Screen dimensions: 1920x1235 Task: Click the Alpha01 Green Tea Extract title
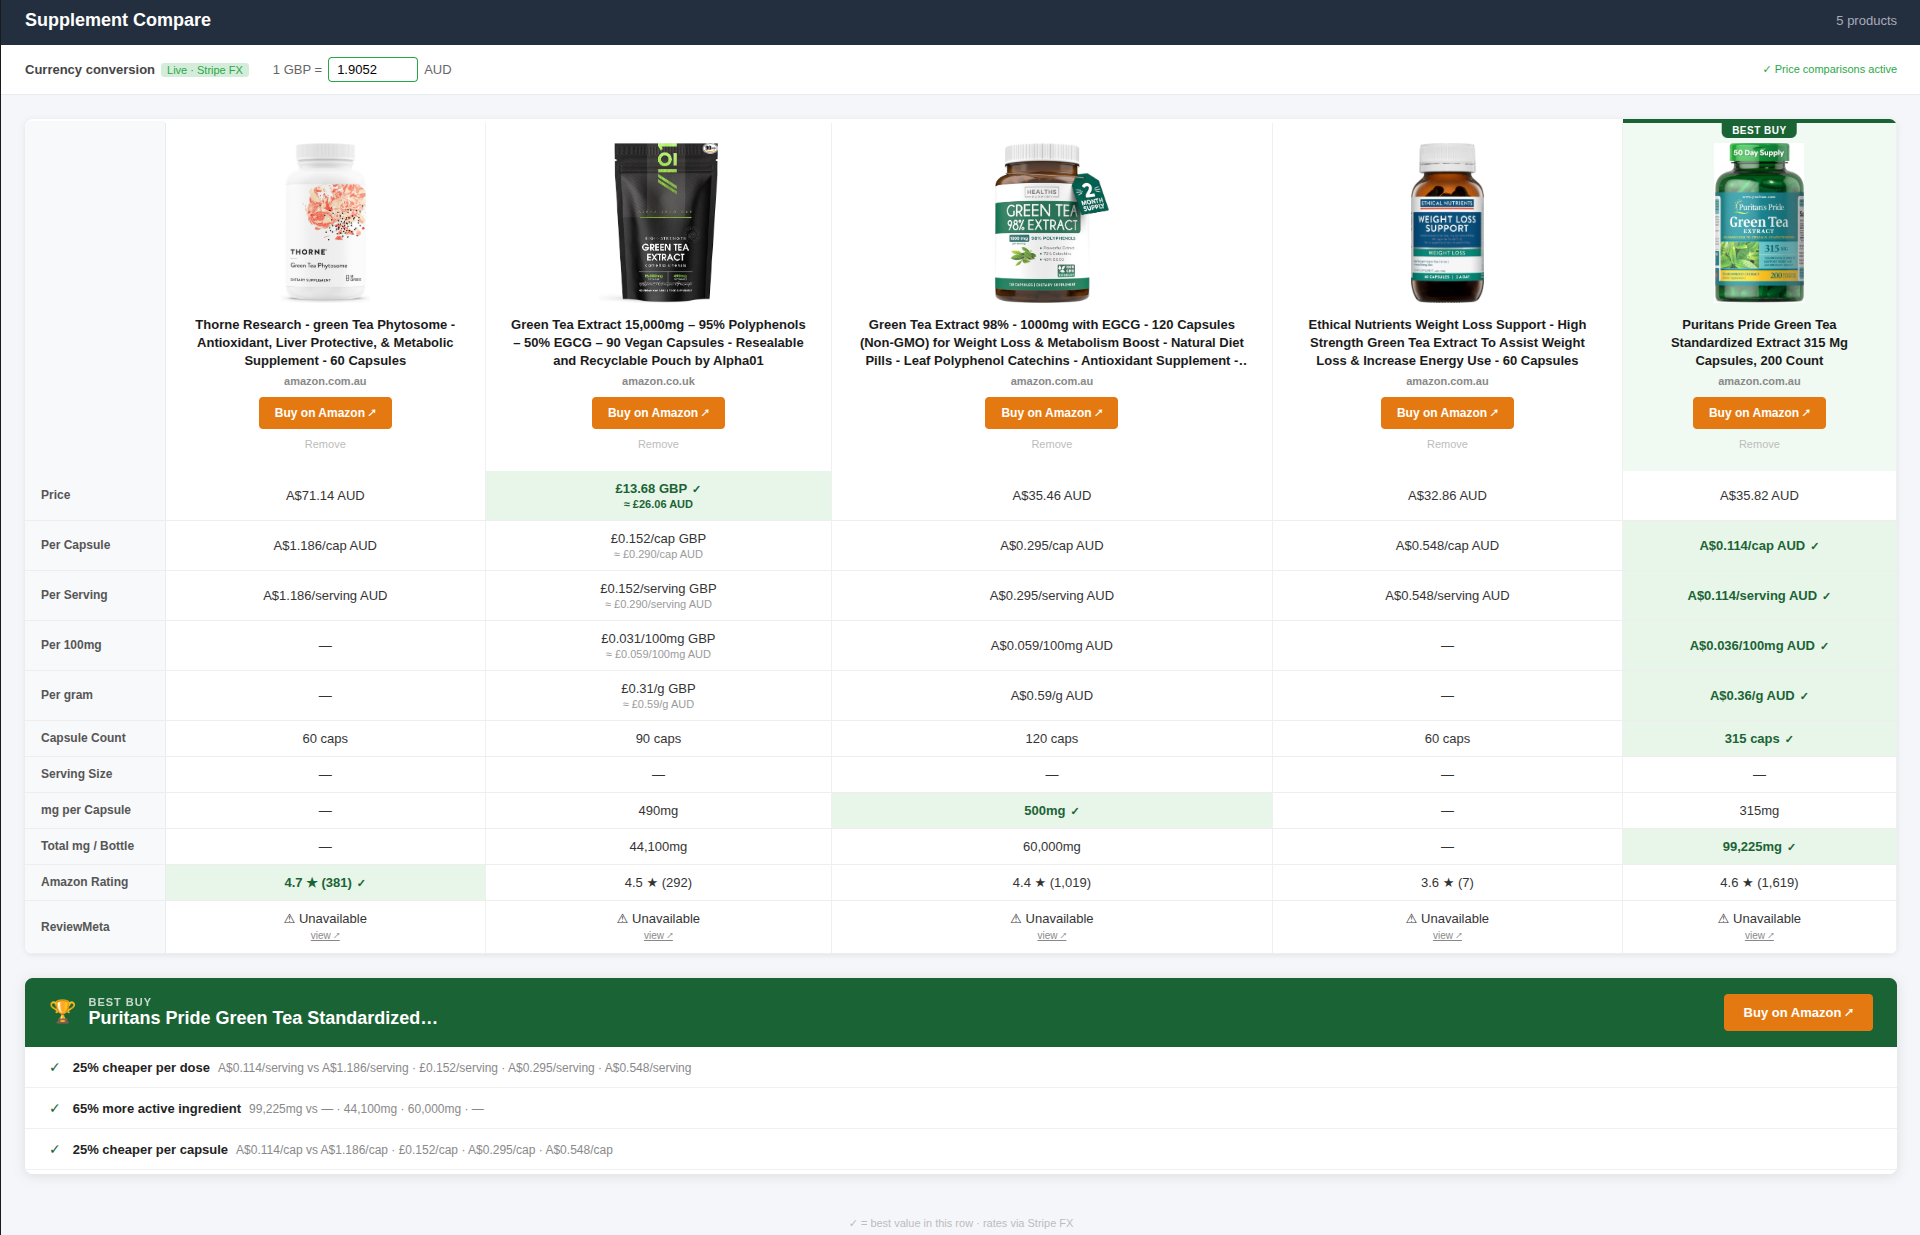pyautogui.click(x=658, y=342)
